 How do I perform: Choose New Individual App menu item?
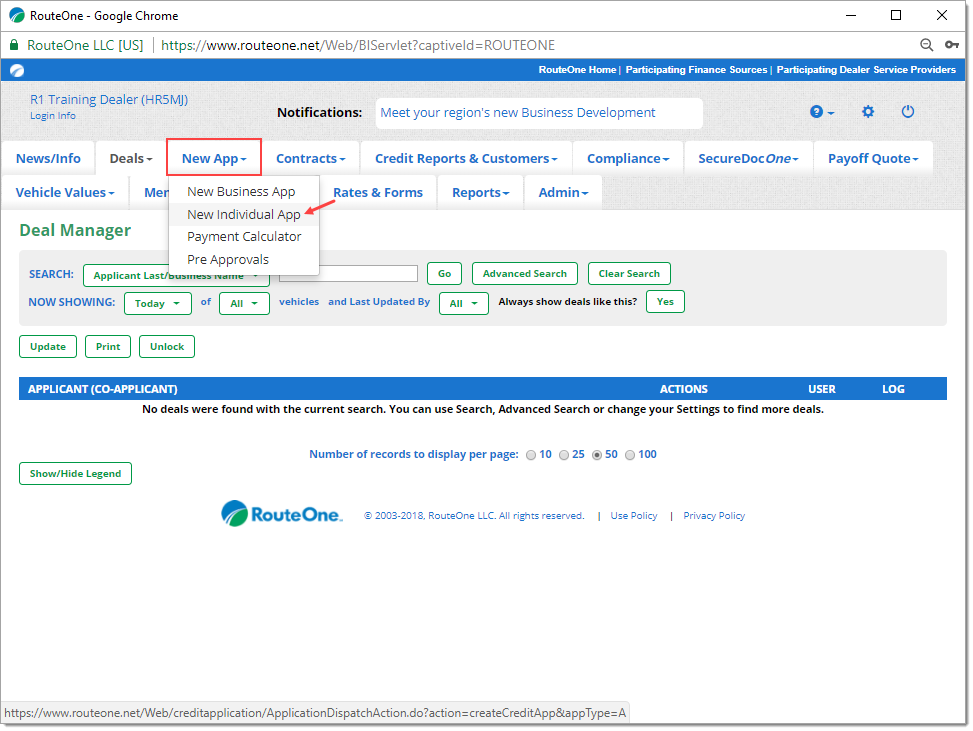point(243,215)
